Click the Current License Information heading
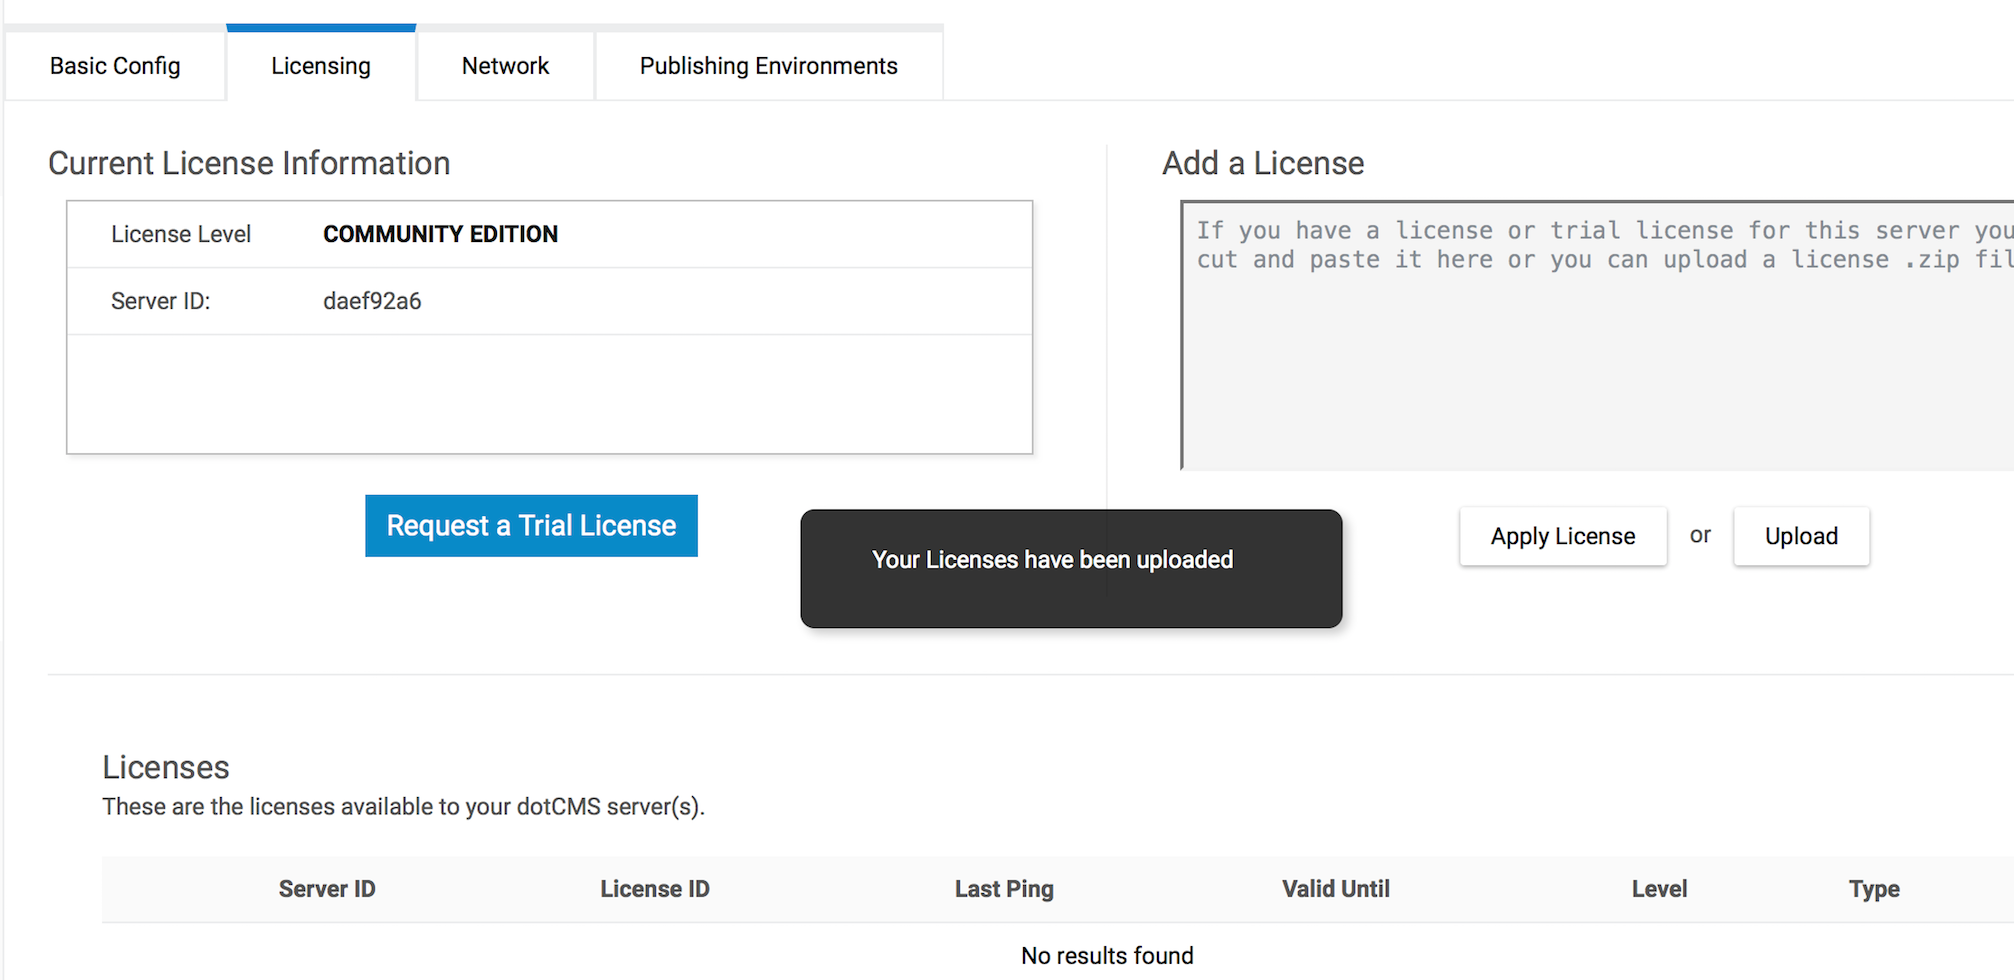The width and height of the screenshot is (2014, 980). pos(250,163)
